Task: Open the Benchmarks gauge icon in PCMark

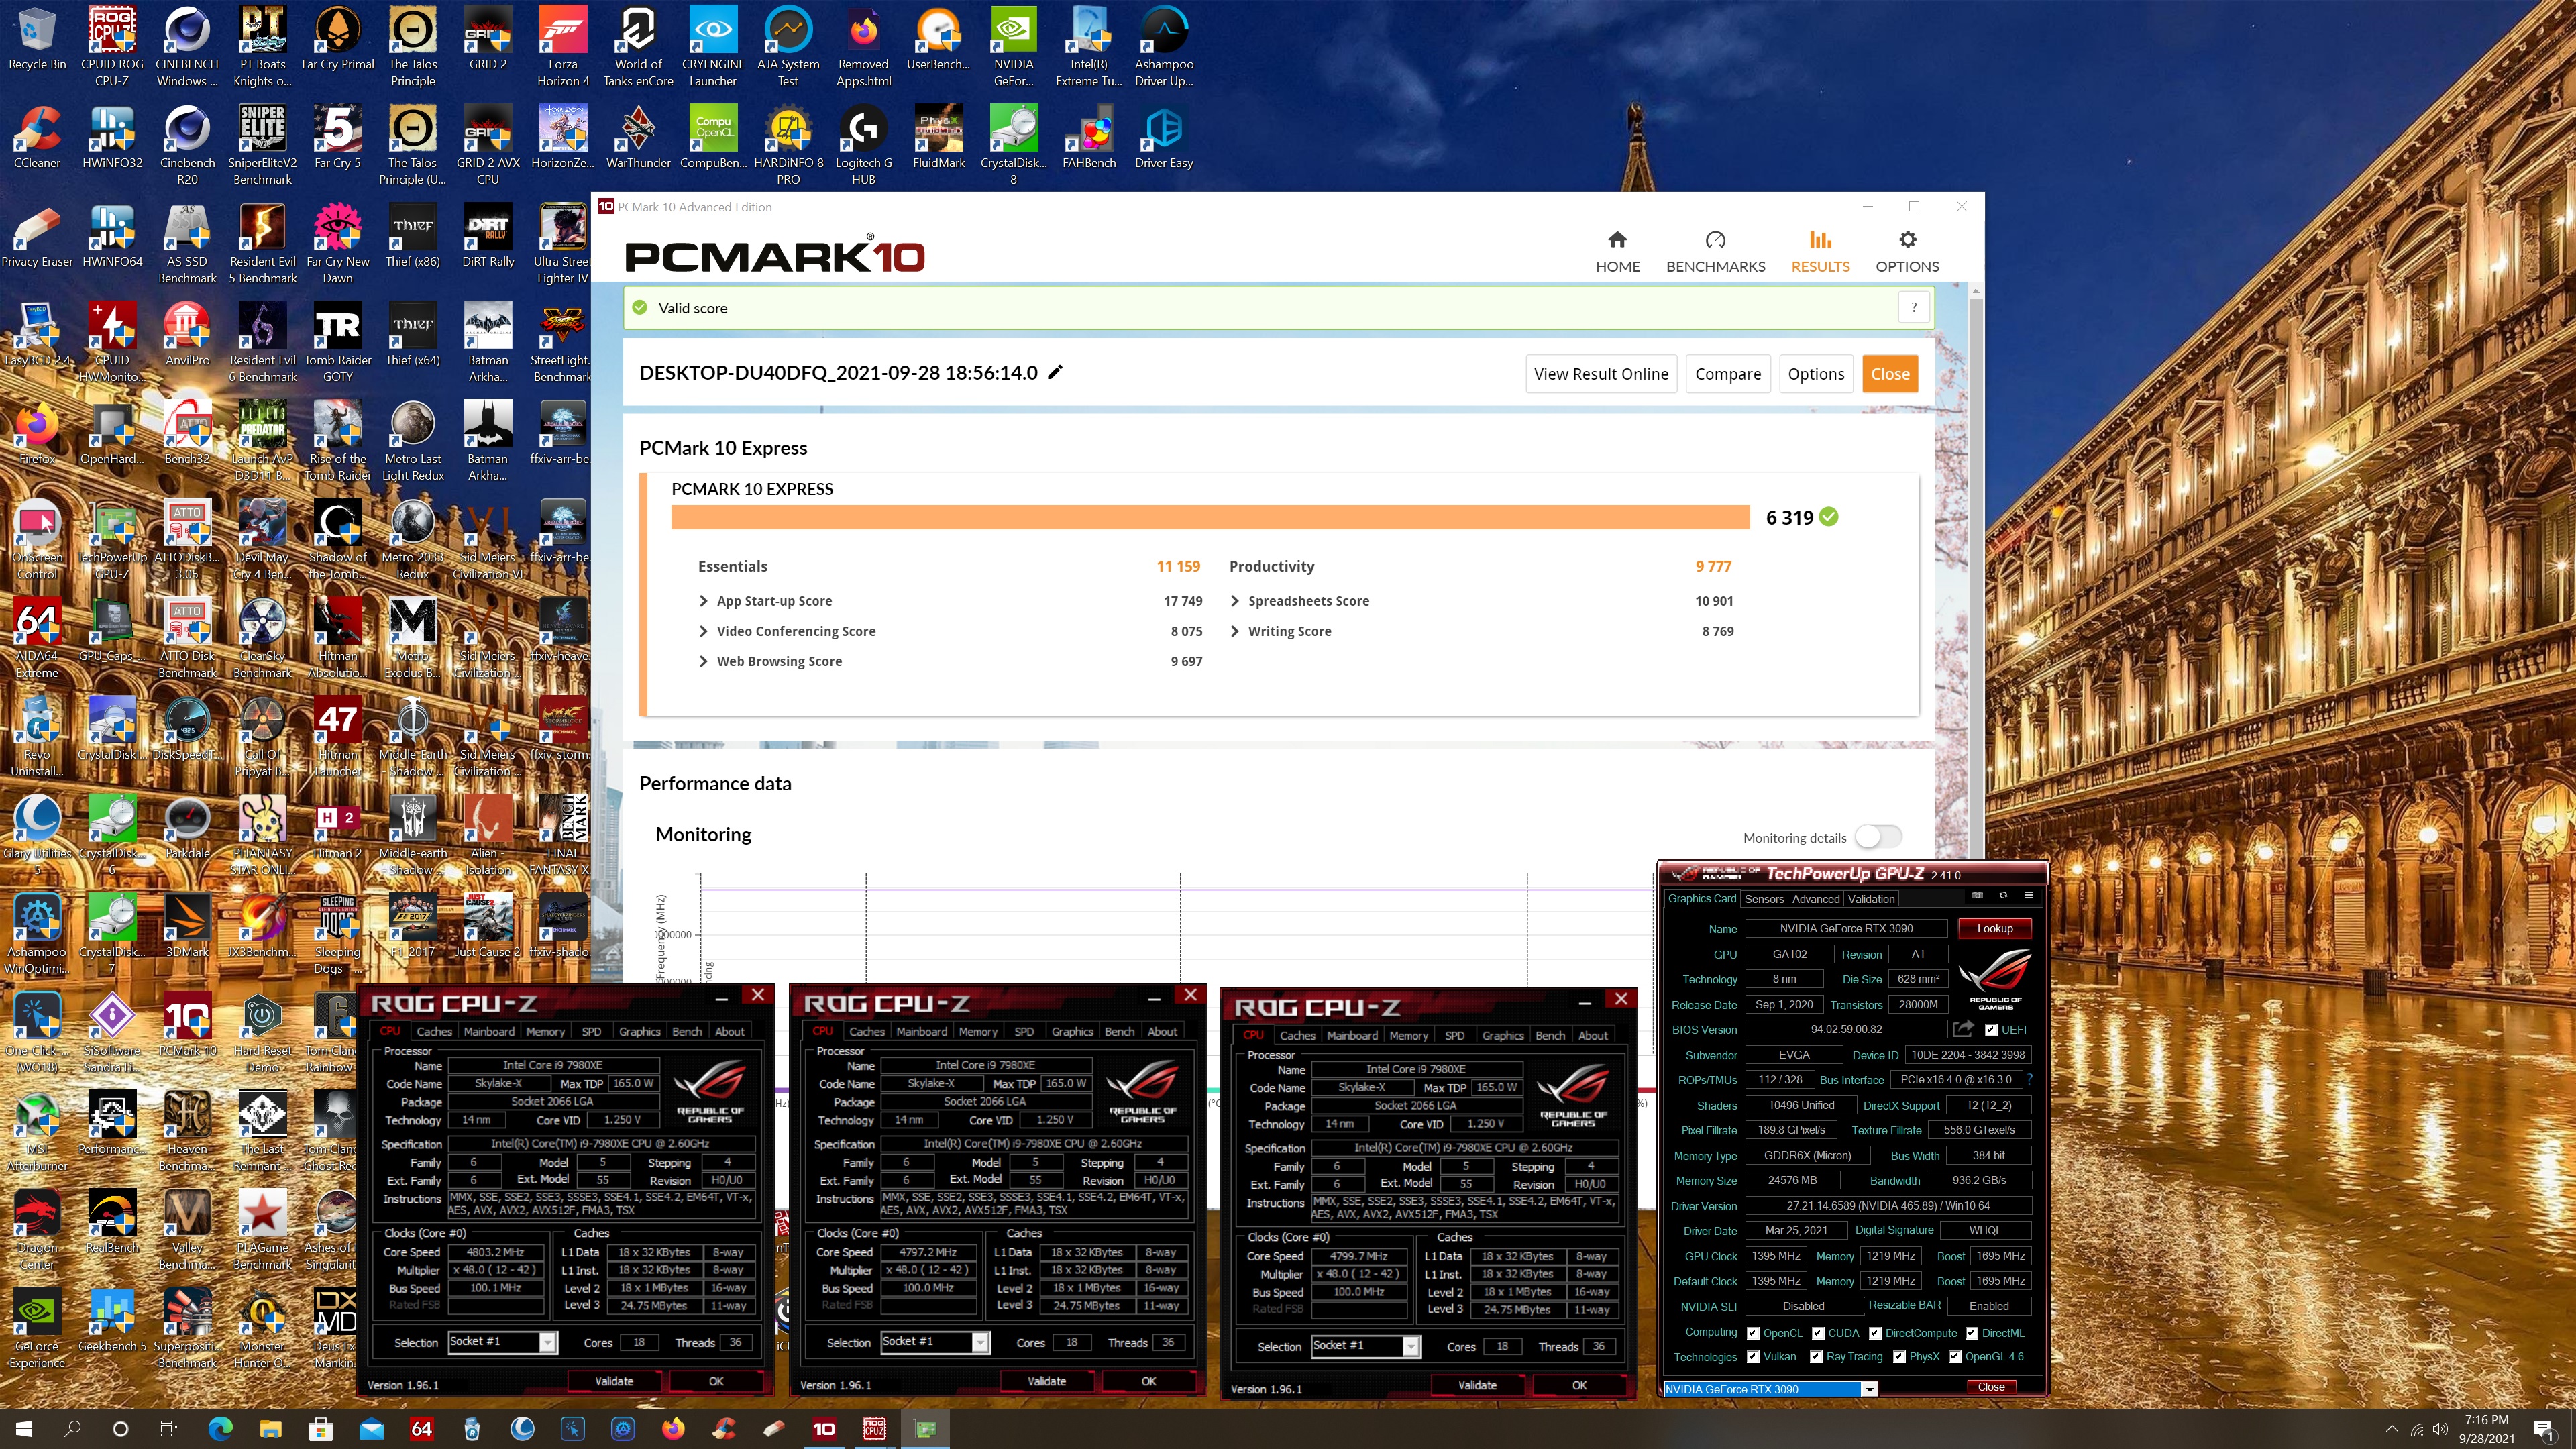Action: tap(1715, 240)
